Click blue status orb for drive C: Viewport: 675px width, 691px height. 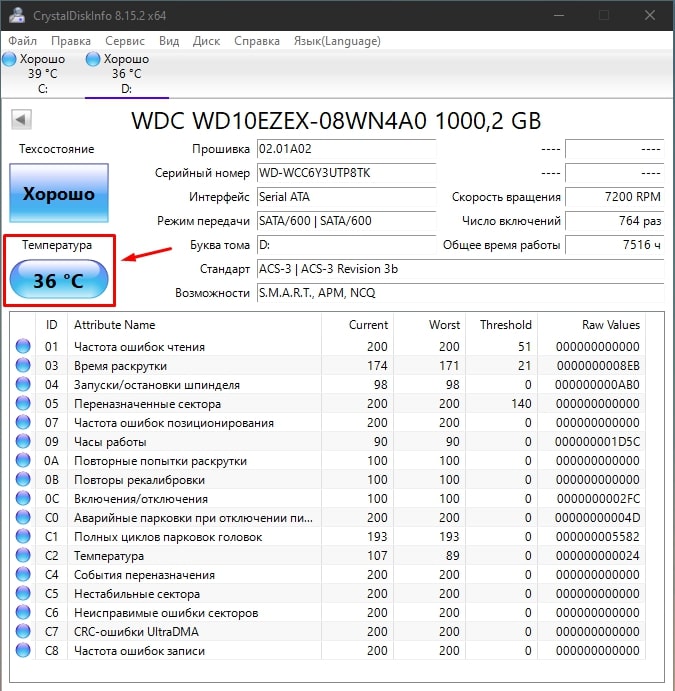point(9,59)
